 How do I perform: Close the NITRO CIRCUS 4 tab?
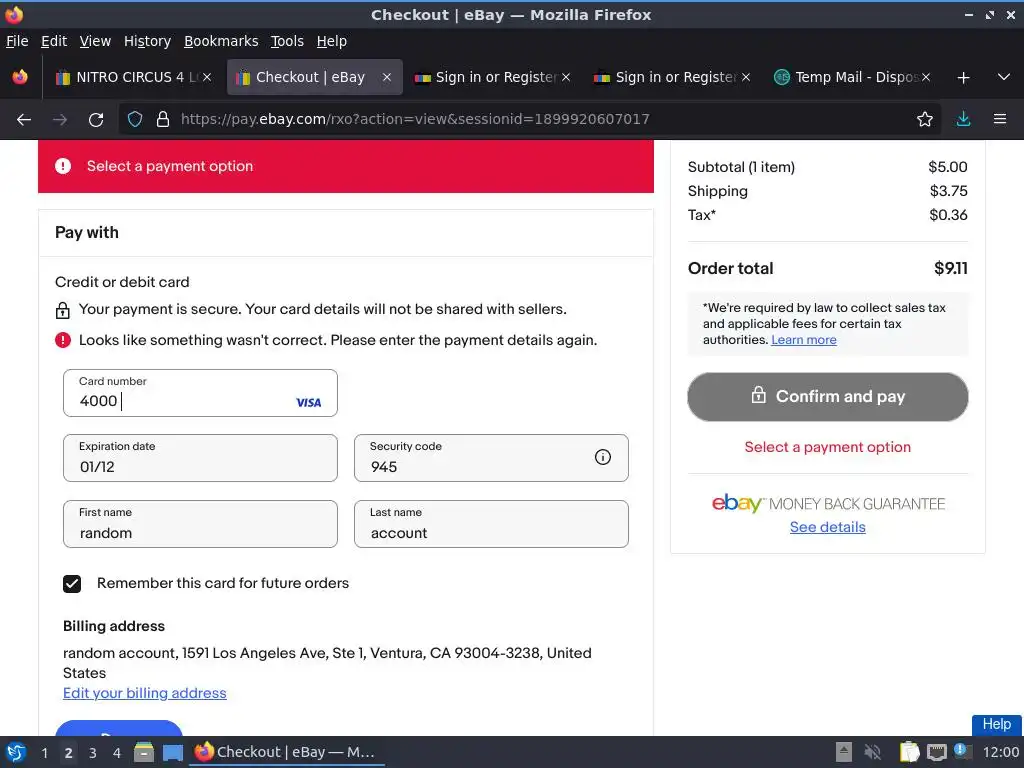point(206,77)
